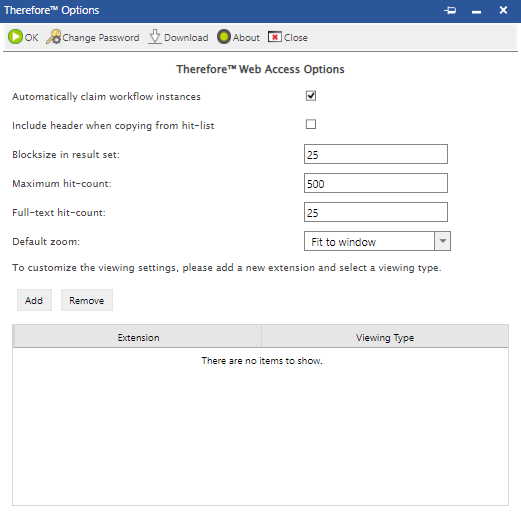Close the window using the title bar X
The height and width of the screenshot is (518, 521).
pyautogui.click(x=503, y=10)
